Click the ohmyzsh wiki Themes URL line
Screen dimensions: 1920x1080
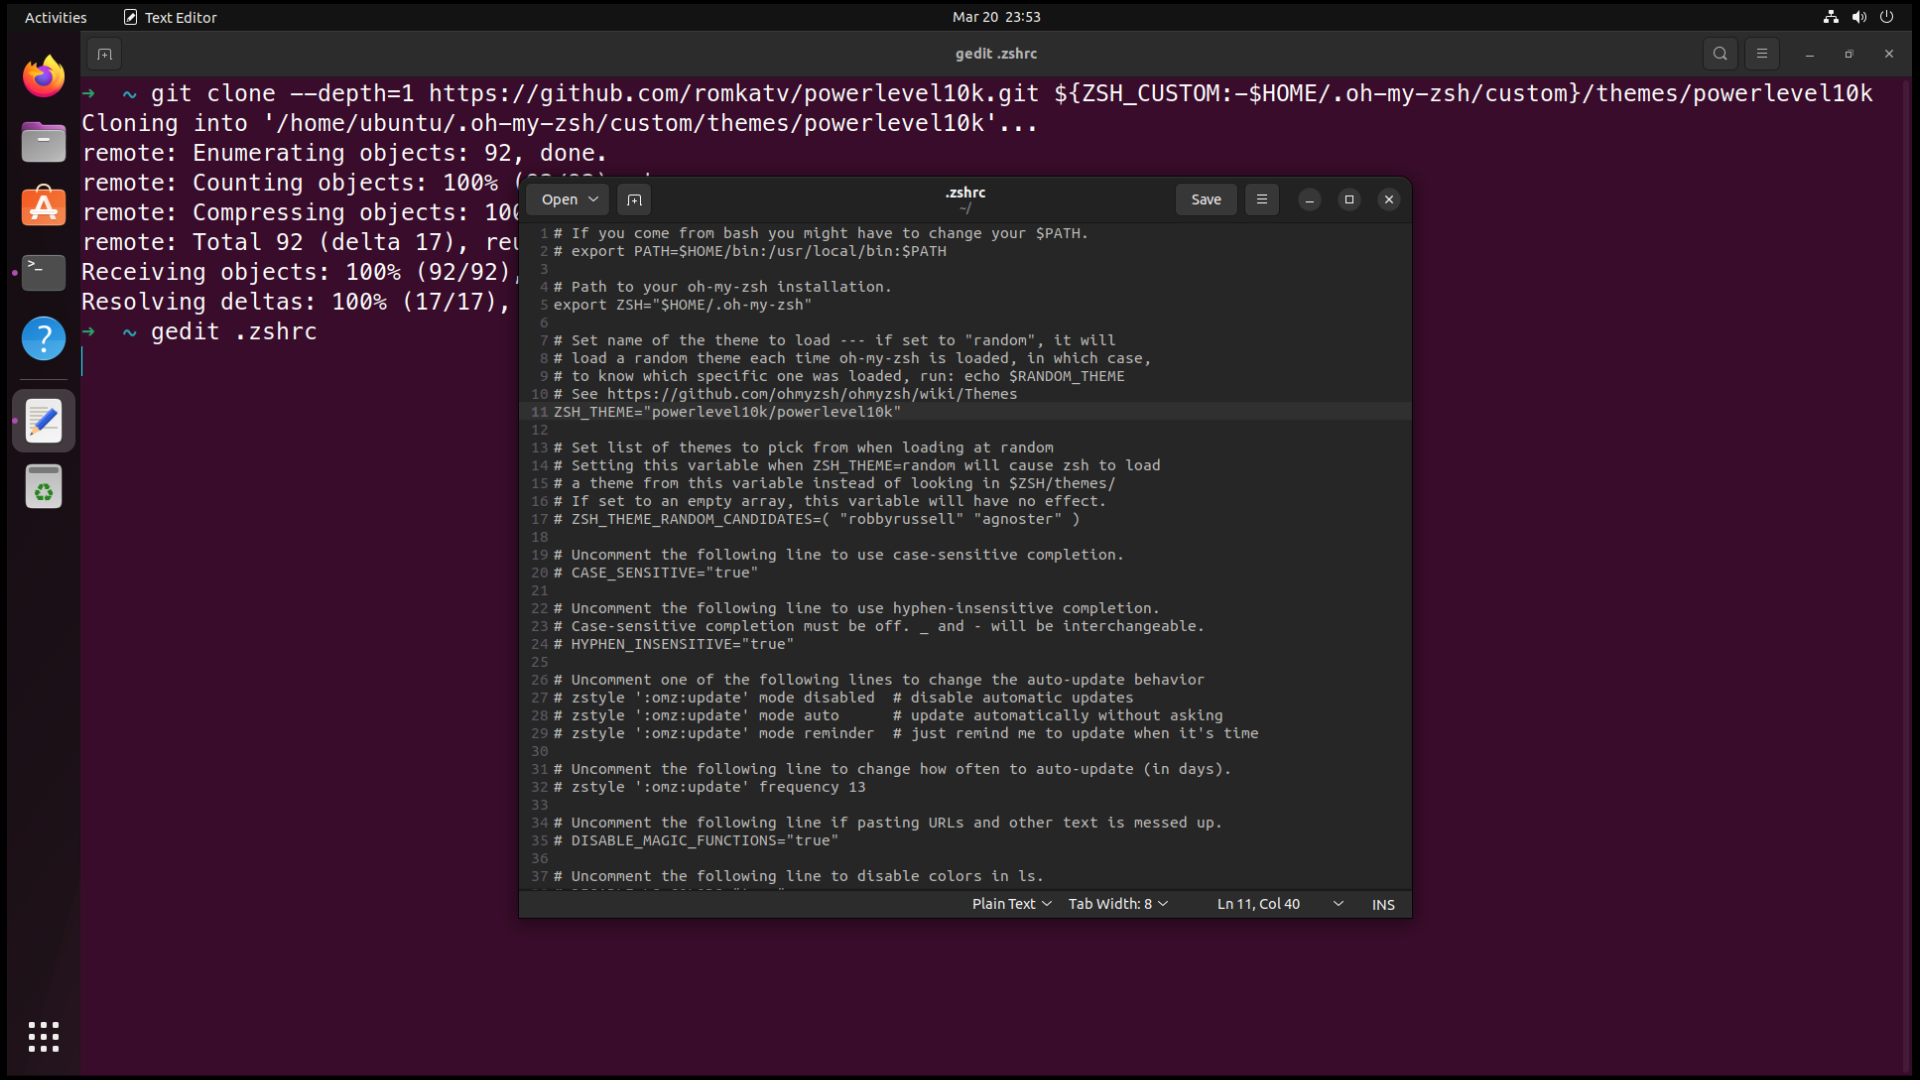click(786, 394)
